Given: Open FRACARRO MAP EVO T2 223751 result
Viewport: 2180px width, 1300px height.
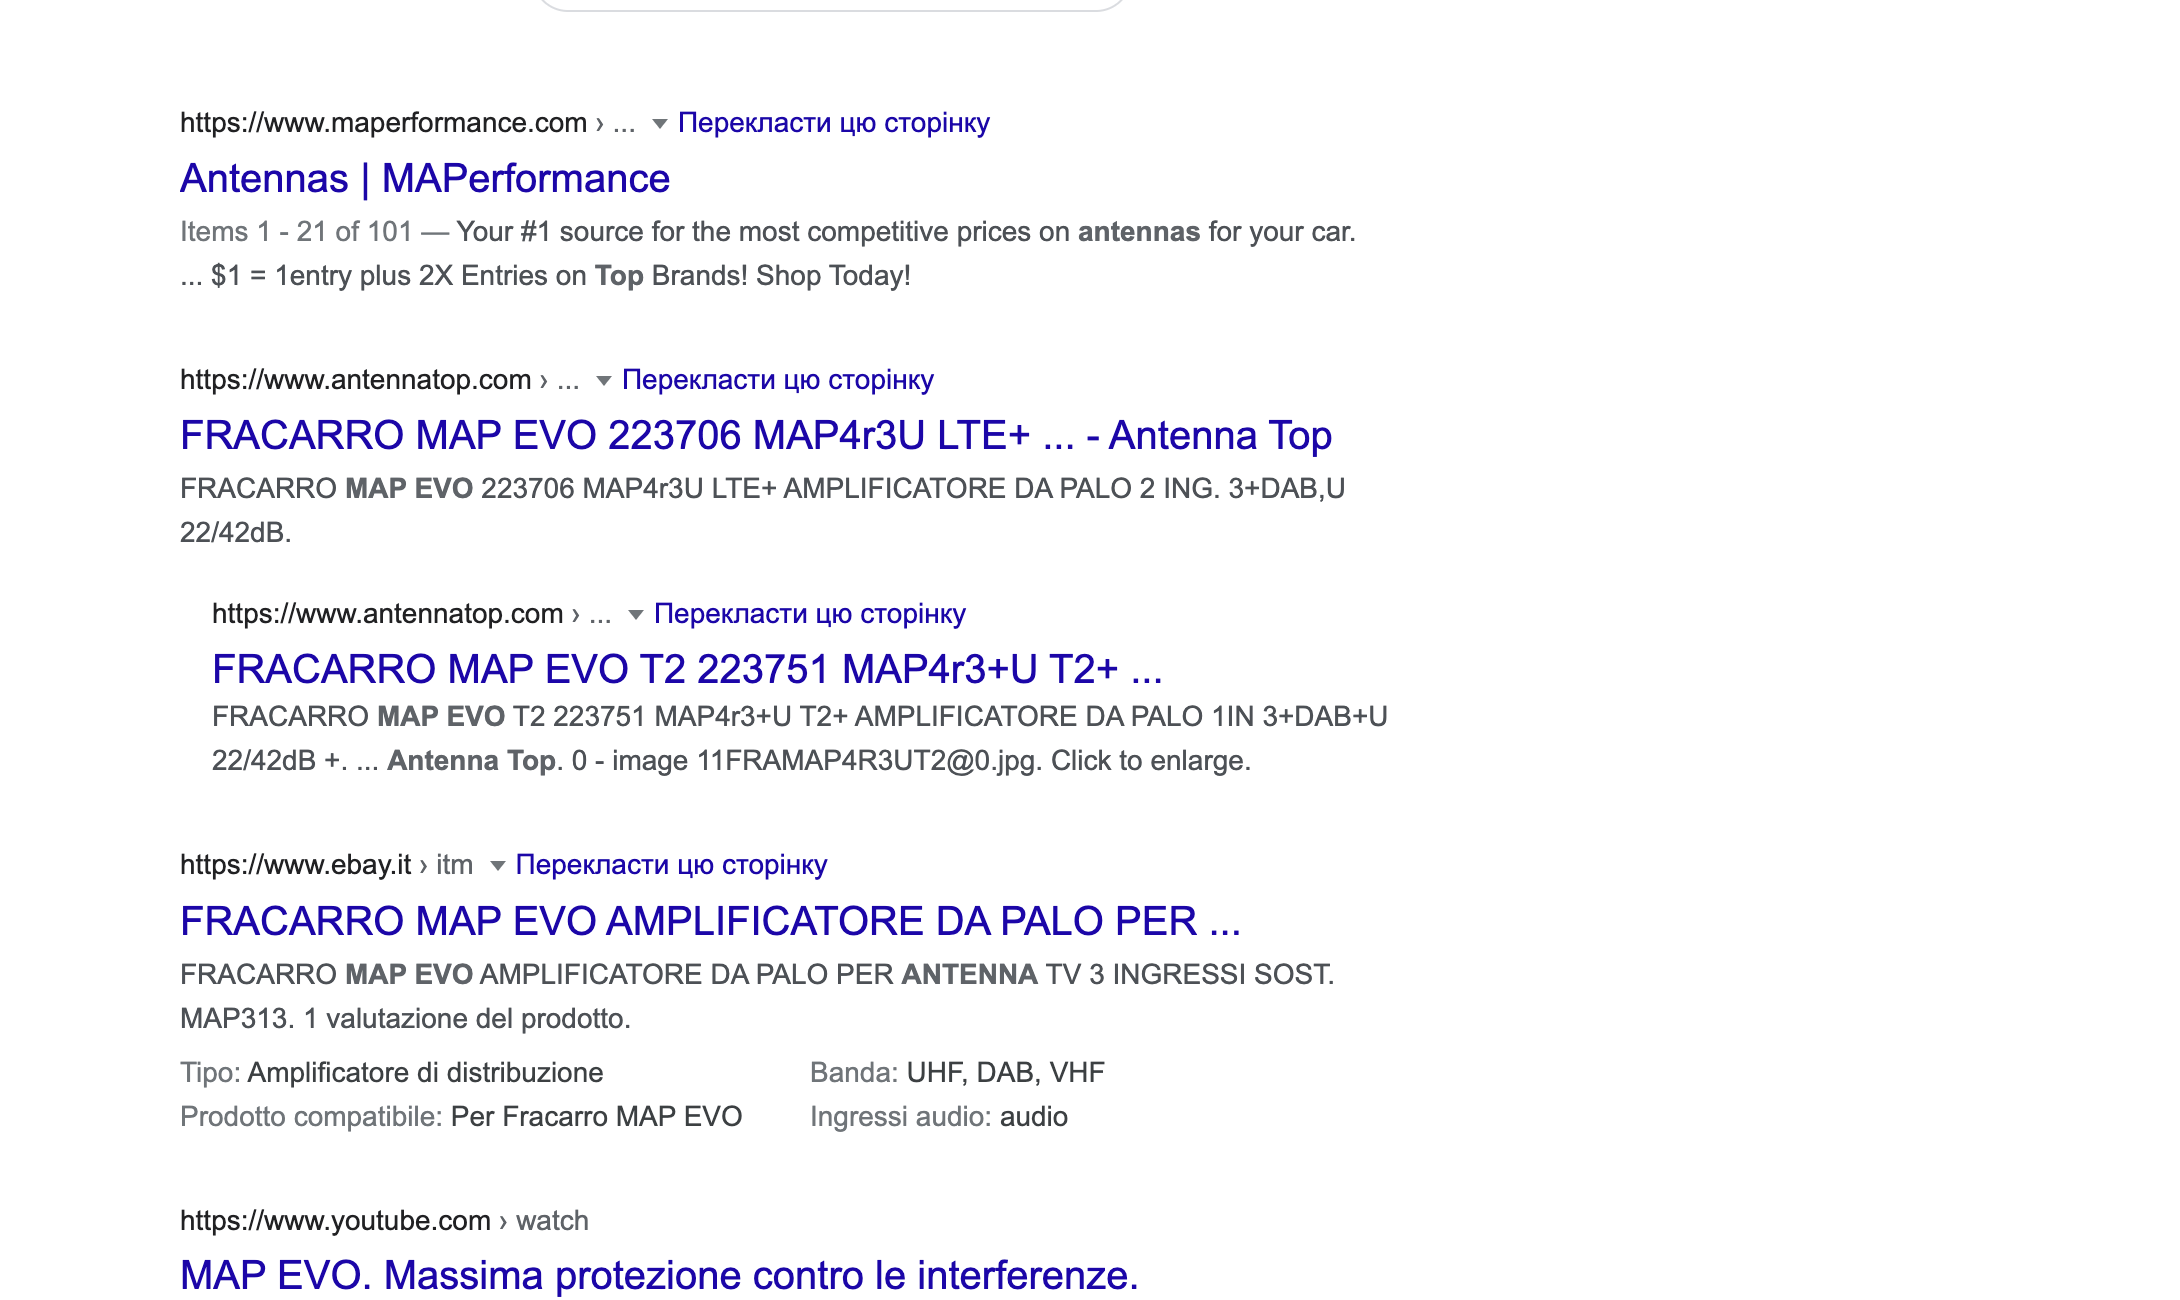Looking at the screenshot, I should 687,670.
